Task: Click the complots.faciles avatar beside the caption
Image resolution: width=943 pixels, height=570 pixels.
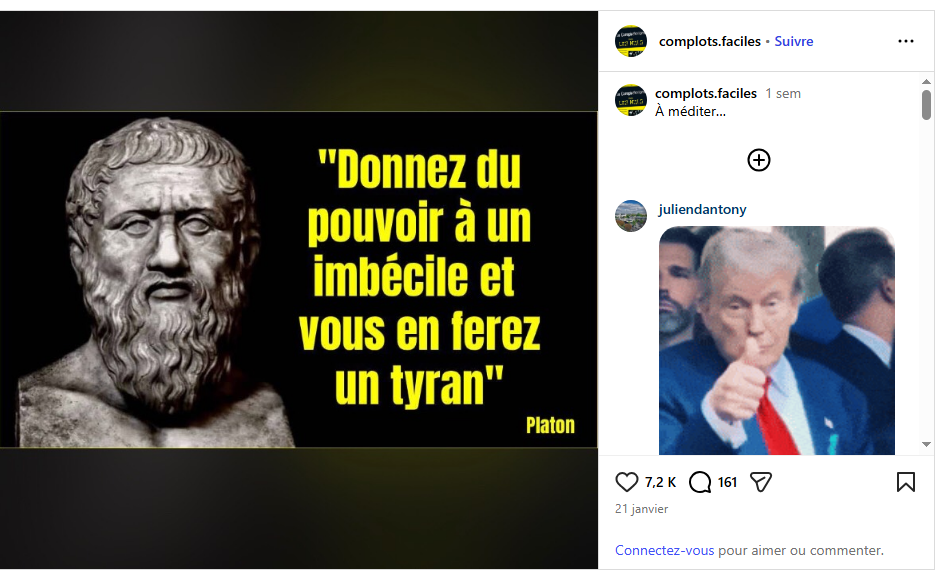Action: coord(631,100)
